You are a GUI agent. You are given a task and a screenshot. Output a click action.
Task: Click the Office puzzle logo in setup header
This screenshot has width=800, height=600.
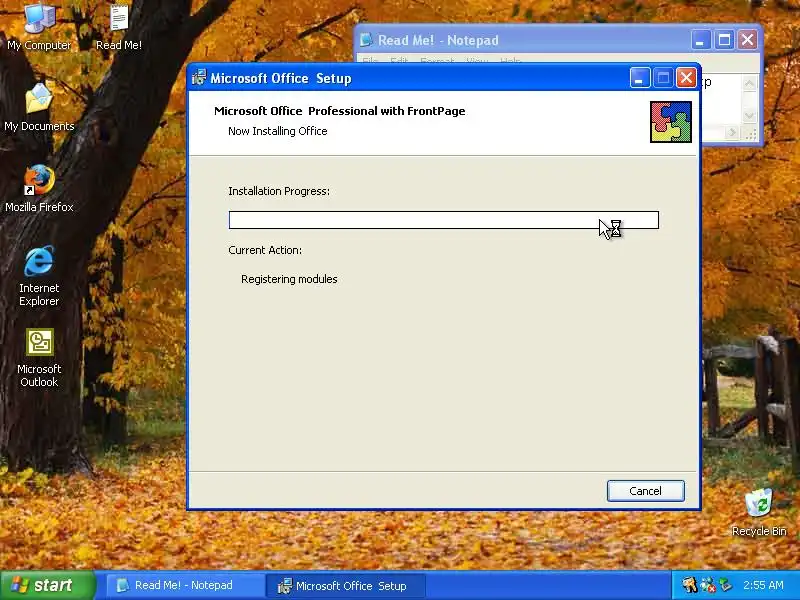(x=671, y=122)
